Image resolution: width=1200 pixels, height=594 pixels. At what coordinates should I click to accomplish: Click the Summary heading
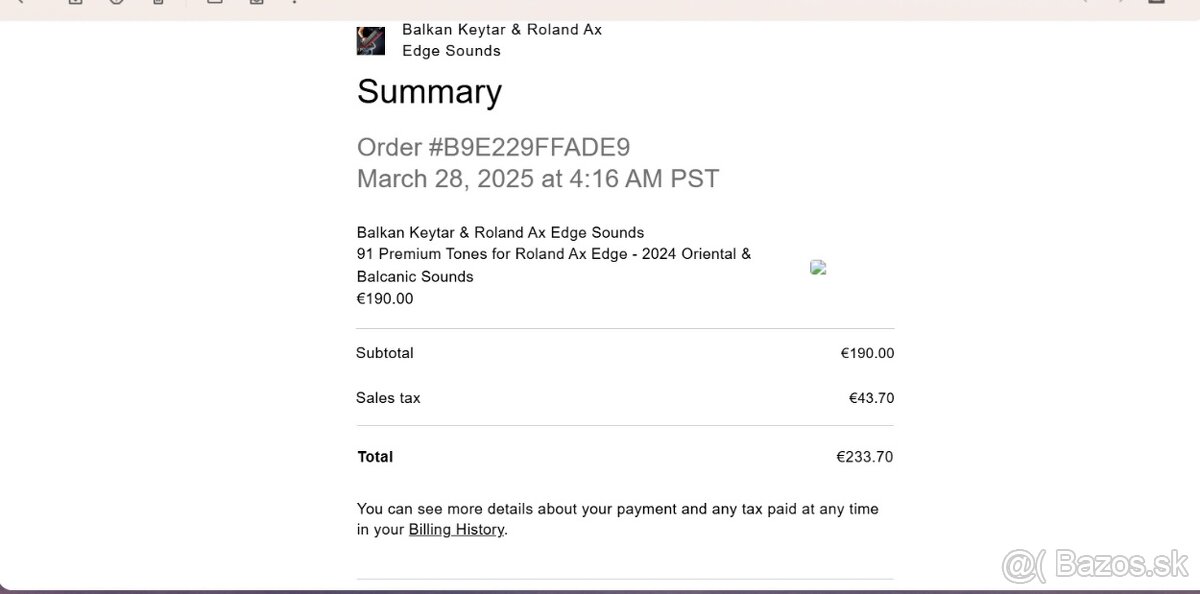pyautogui.click(x=429, y=92)
